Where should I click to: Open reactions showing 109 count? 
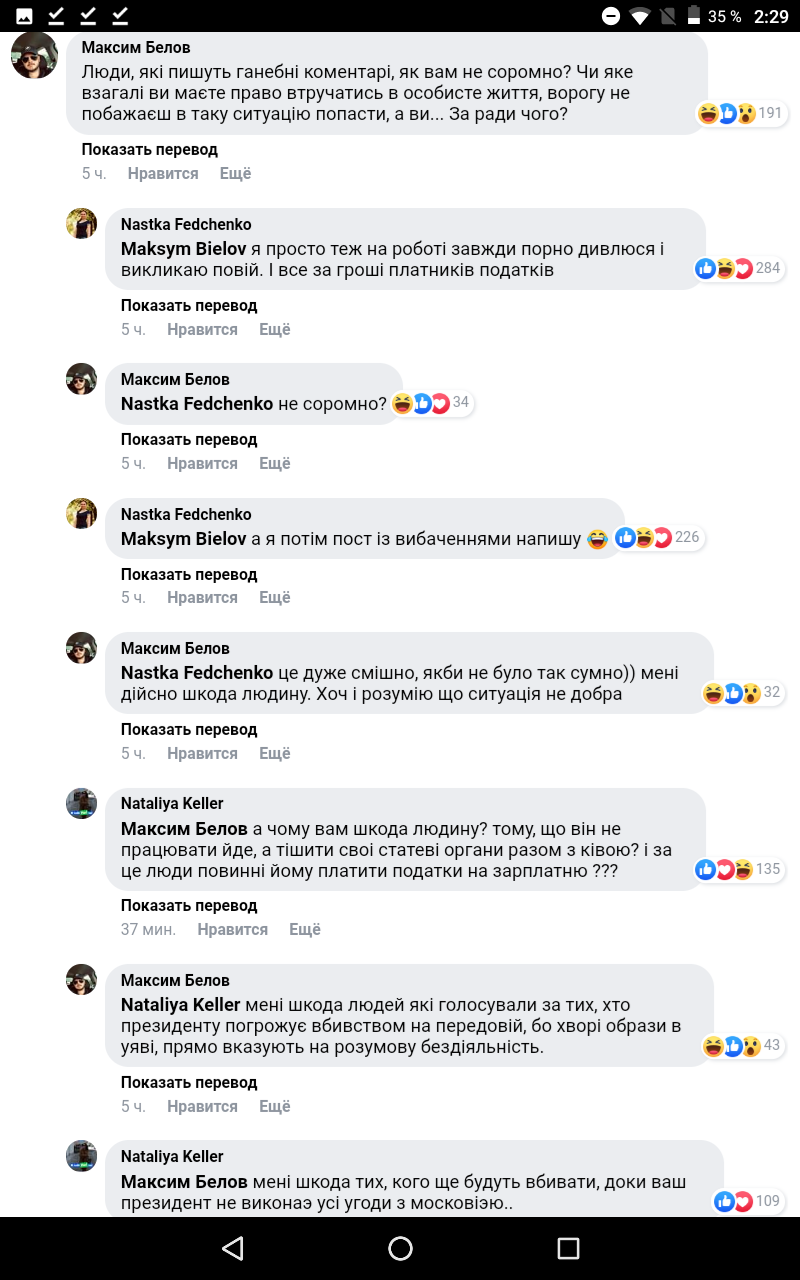(x=747, y=1201)
